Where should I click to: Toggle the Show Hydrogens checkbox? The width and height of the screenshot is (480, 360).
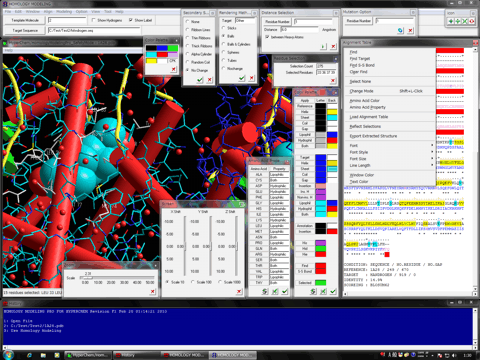(94, 20)
